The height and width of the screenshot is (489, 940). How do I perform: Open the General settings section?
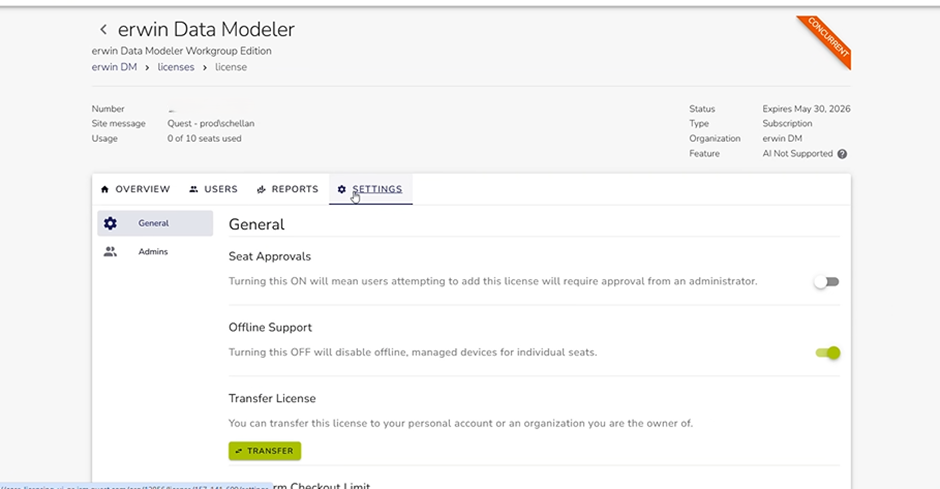(x=155, y=224)
